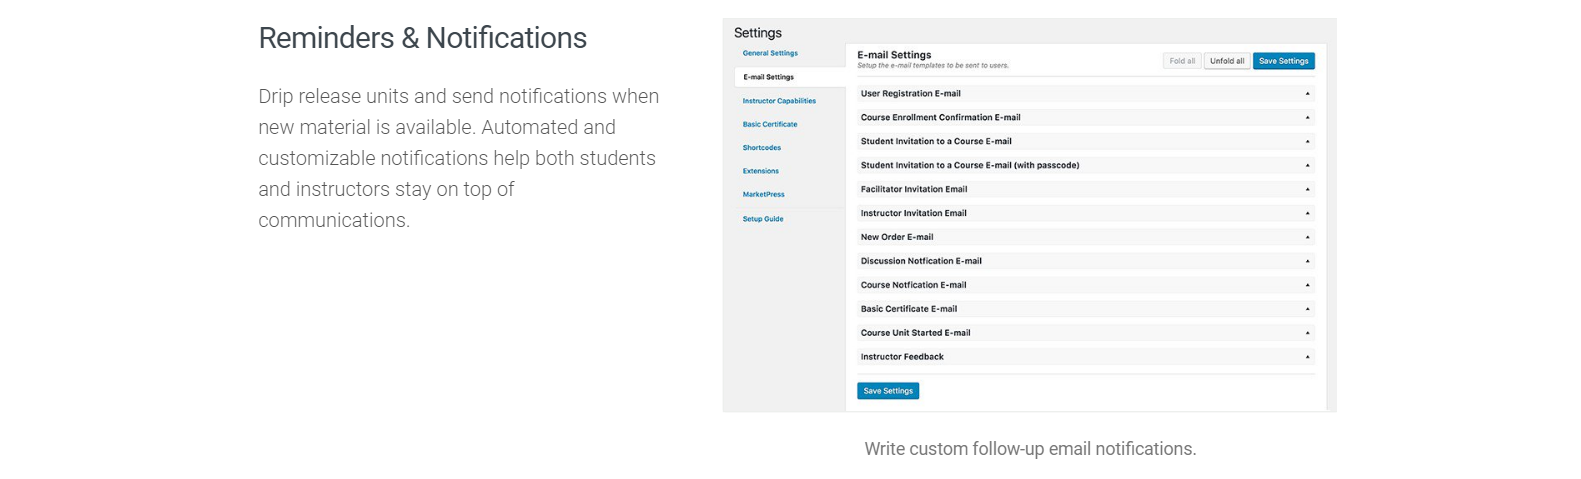Viewport: 1581px width, 479px height.
Task: Toggle the Student Invitation to a Course E-mail arrow
Action: click(x=1307, y=142)
